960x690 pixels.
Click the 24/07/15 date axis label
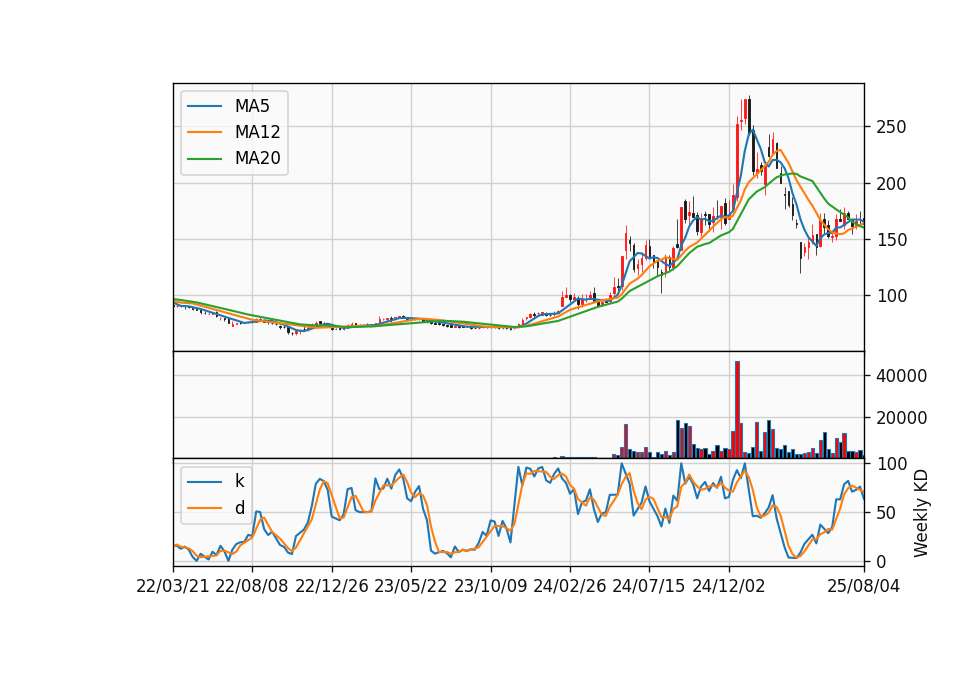648,586
